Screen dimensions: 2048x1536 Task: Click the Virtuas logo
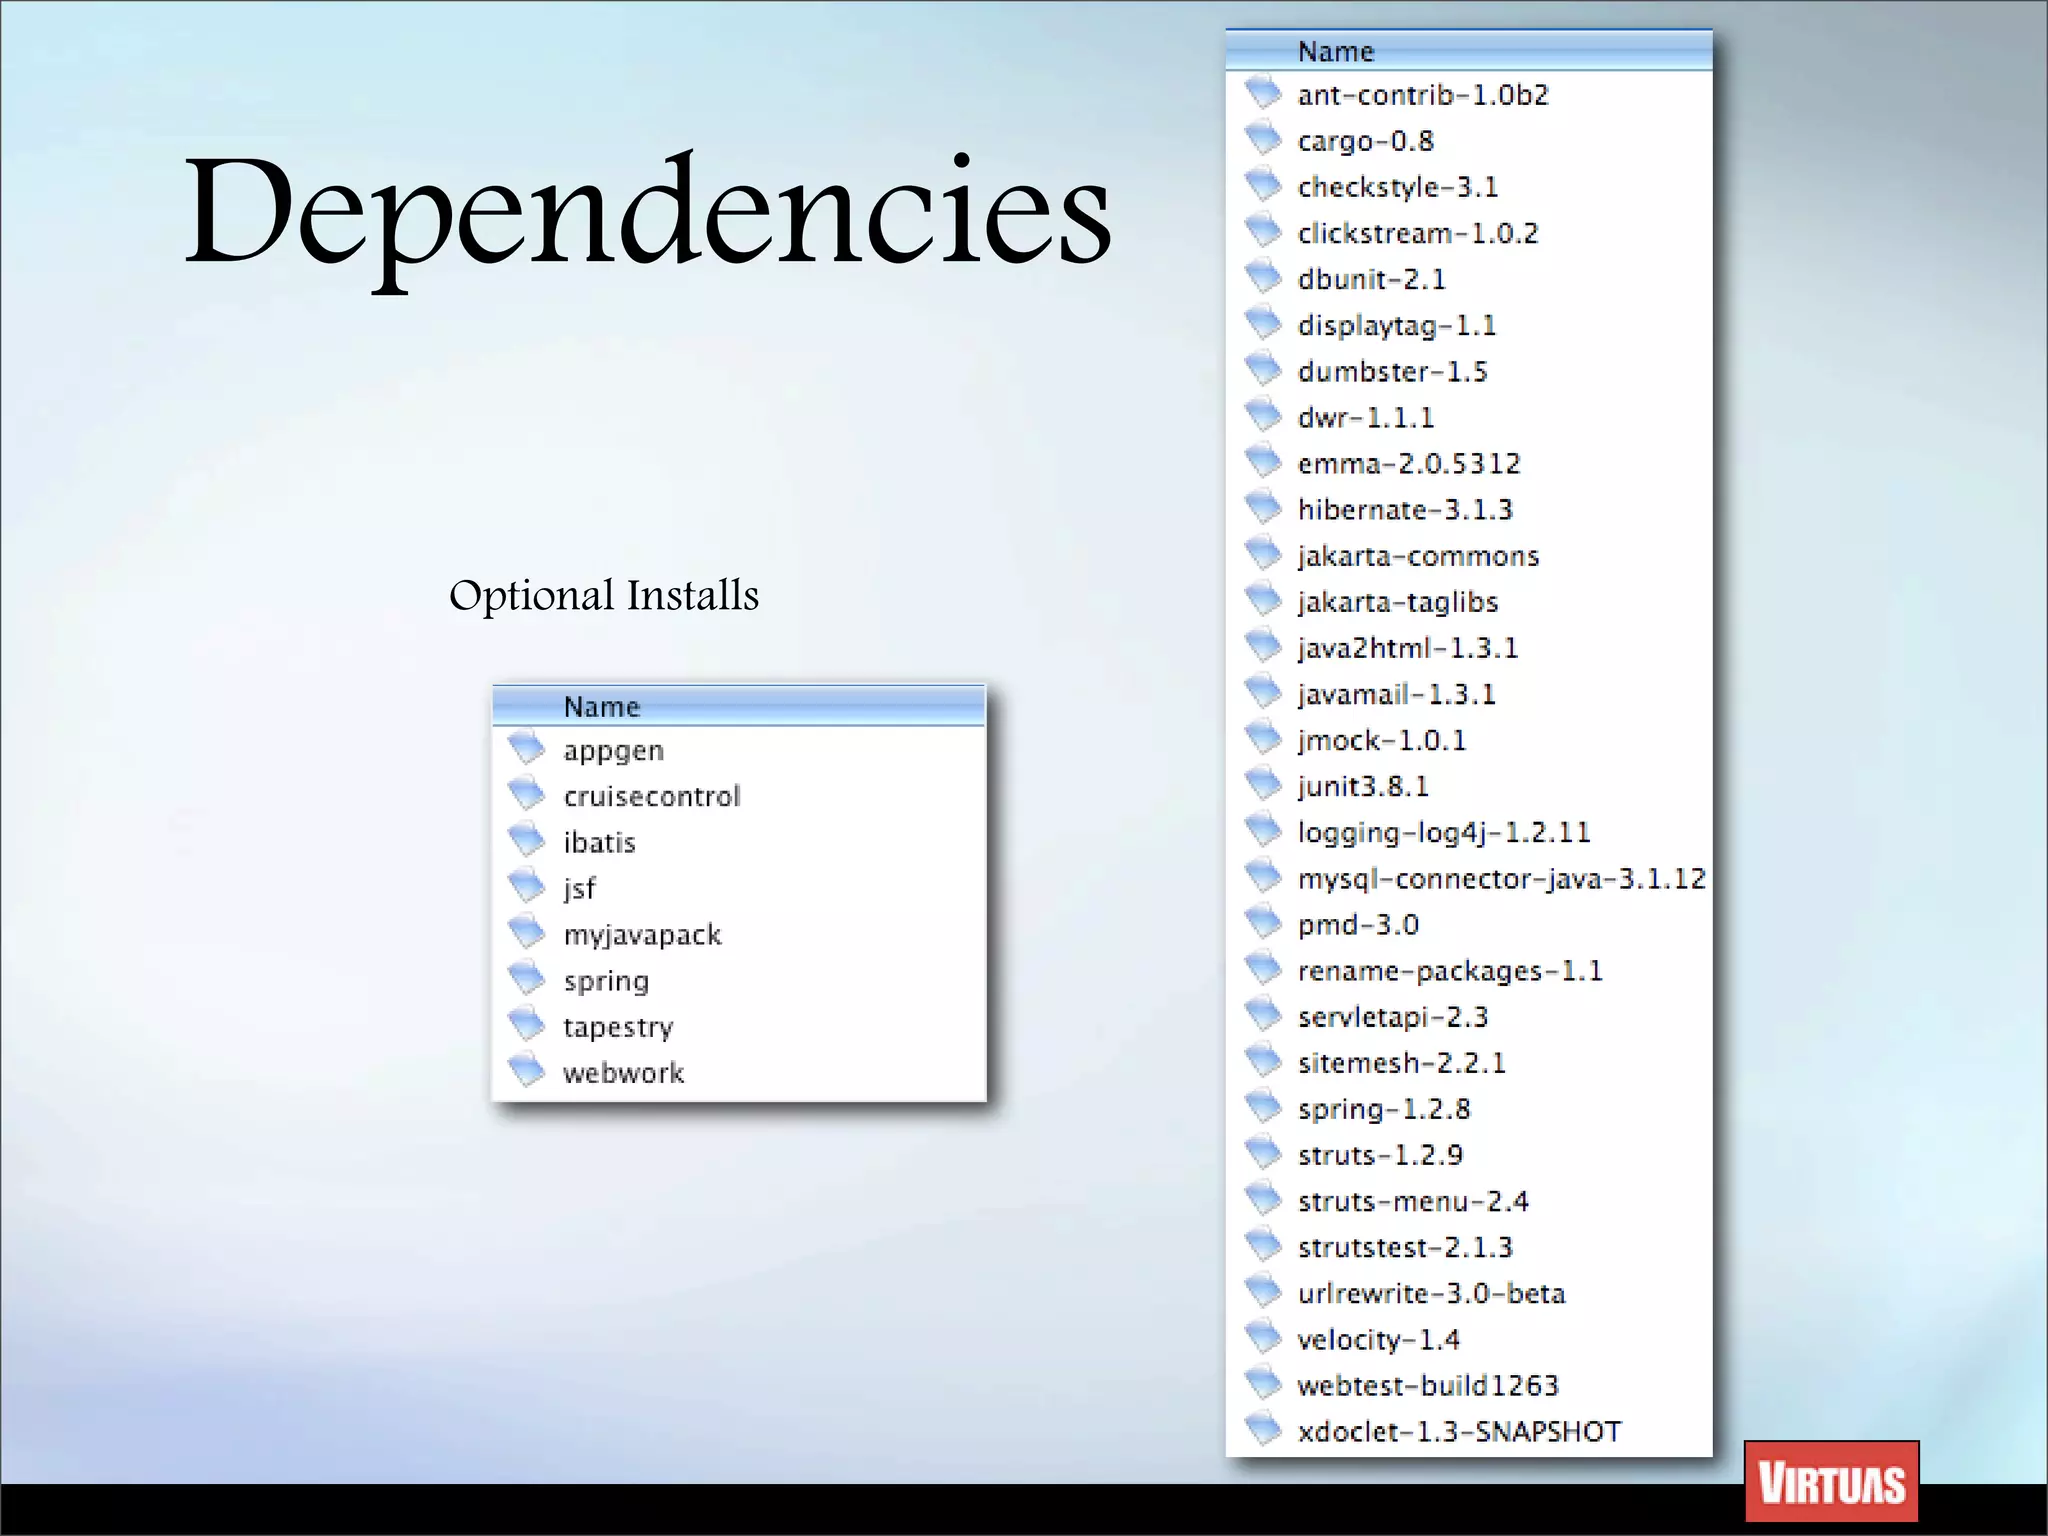[x=1831, y=1482]
